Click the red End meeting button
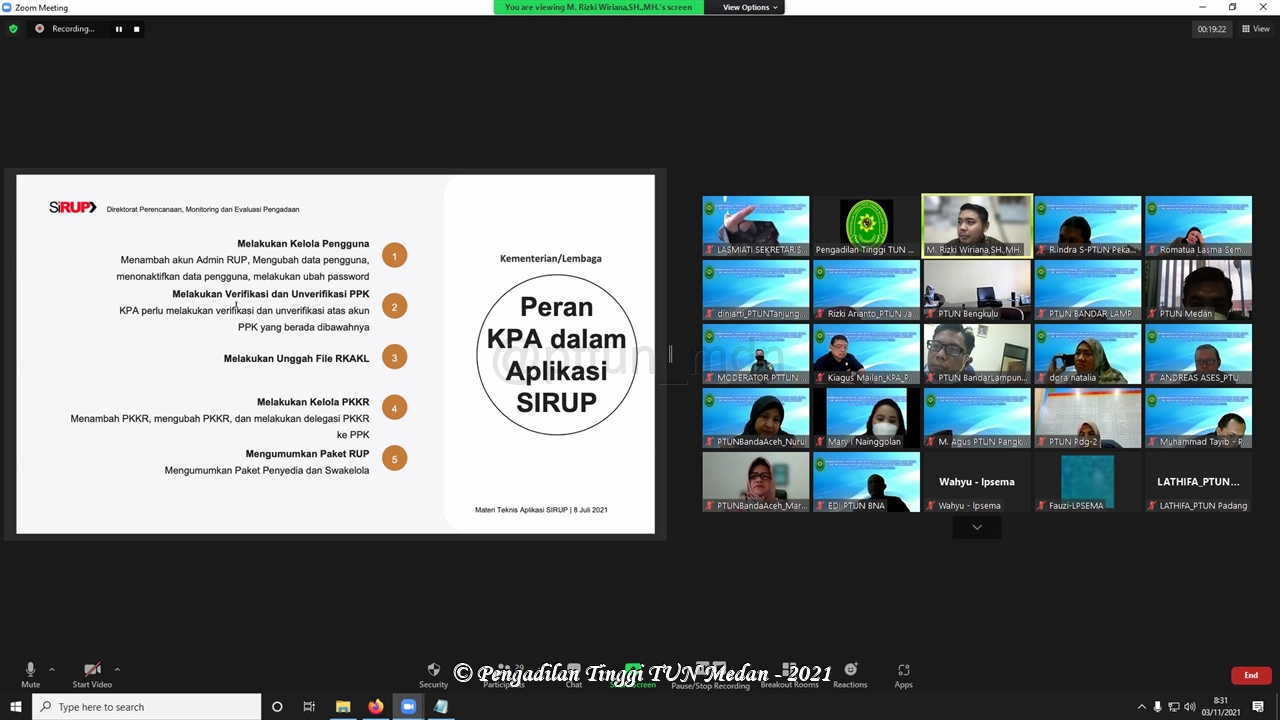This screenshot has width=1280, height=720. pos(1250,675)
